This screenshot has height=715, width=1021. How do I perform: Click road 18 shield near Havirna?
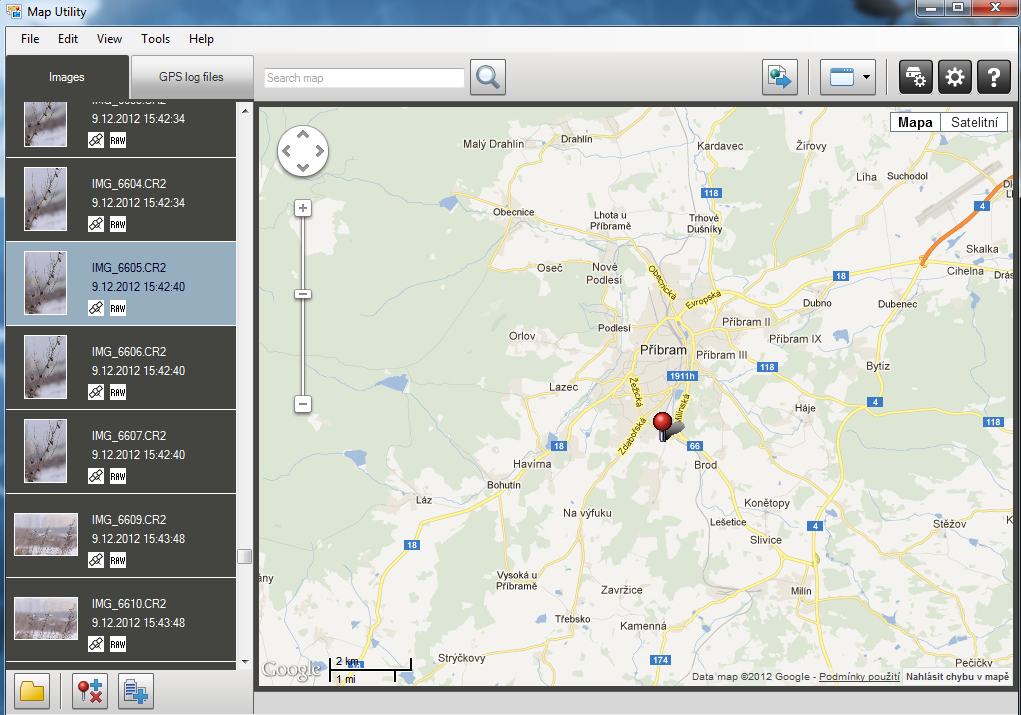point(559,446)
